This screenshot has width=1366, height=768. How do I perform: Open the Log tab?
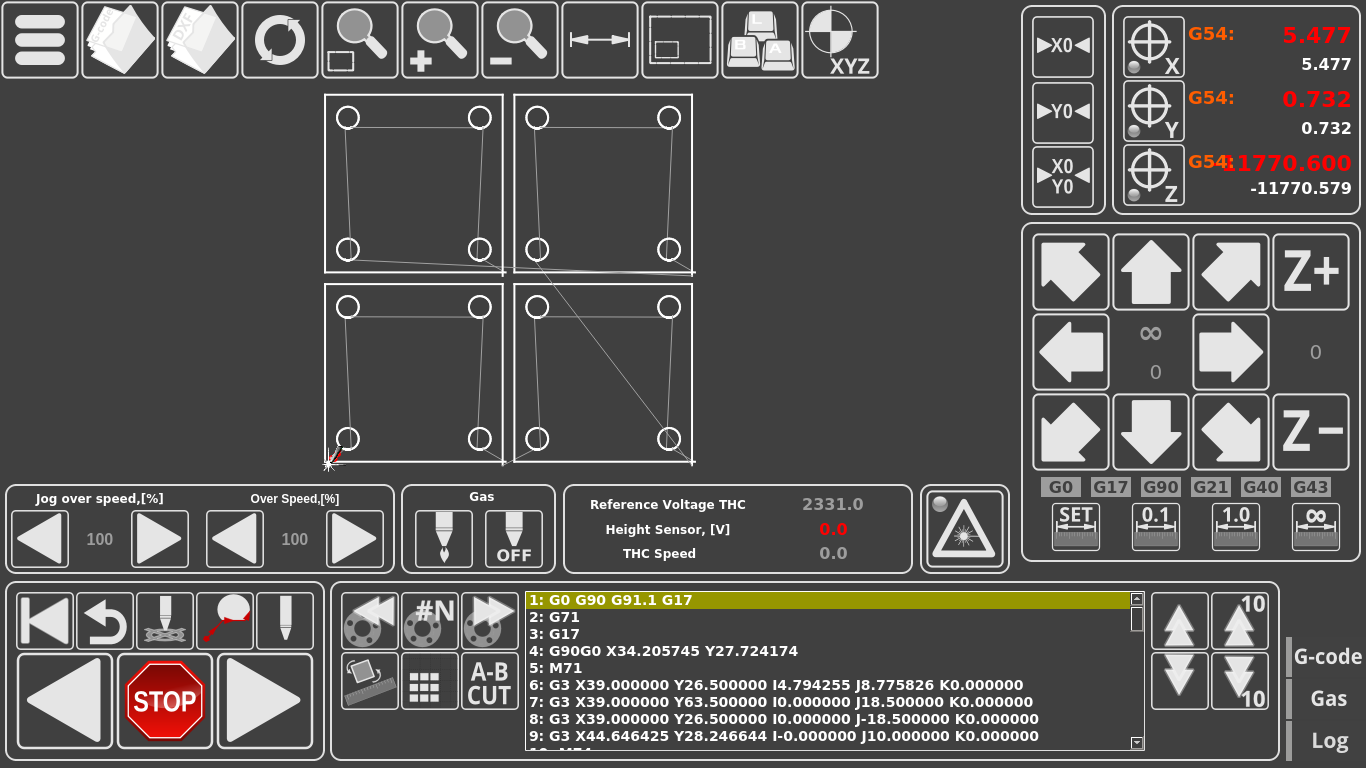click(1327, 740)
